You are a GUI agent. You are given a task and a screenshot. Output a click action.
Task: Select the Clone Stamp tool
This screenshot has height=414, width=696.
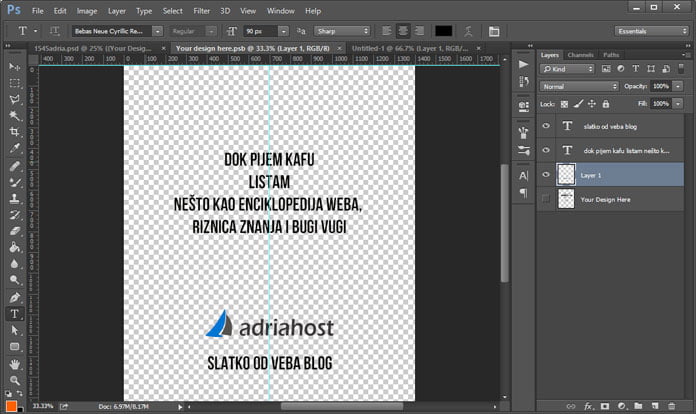tap(14, 198)
